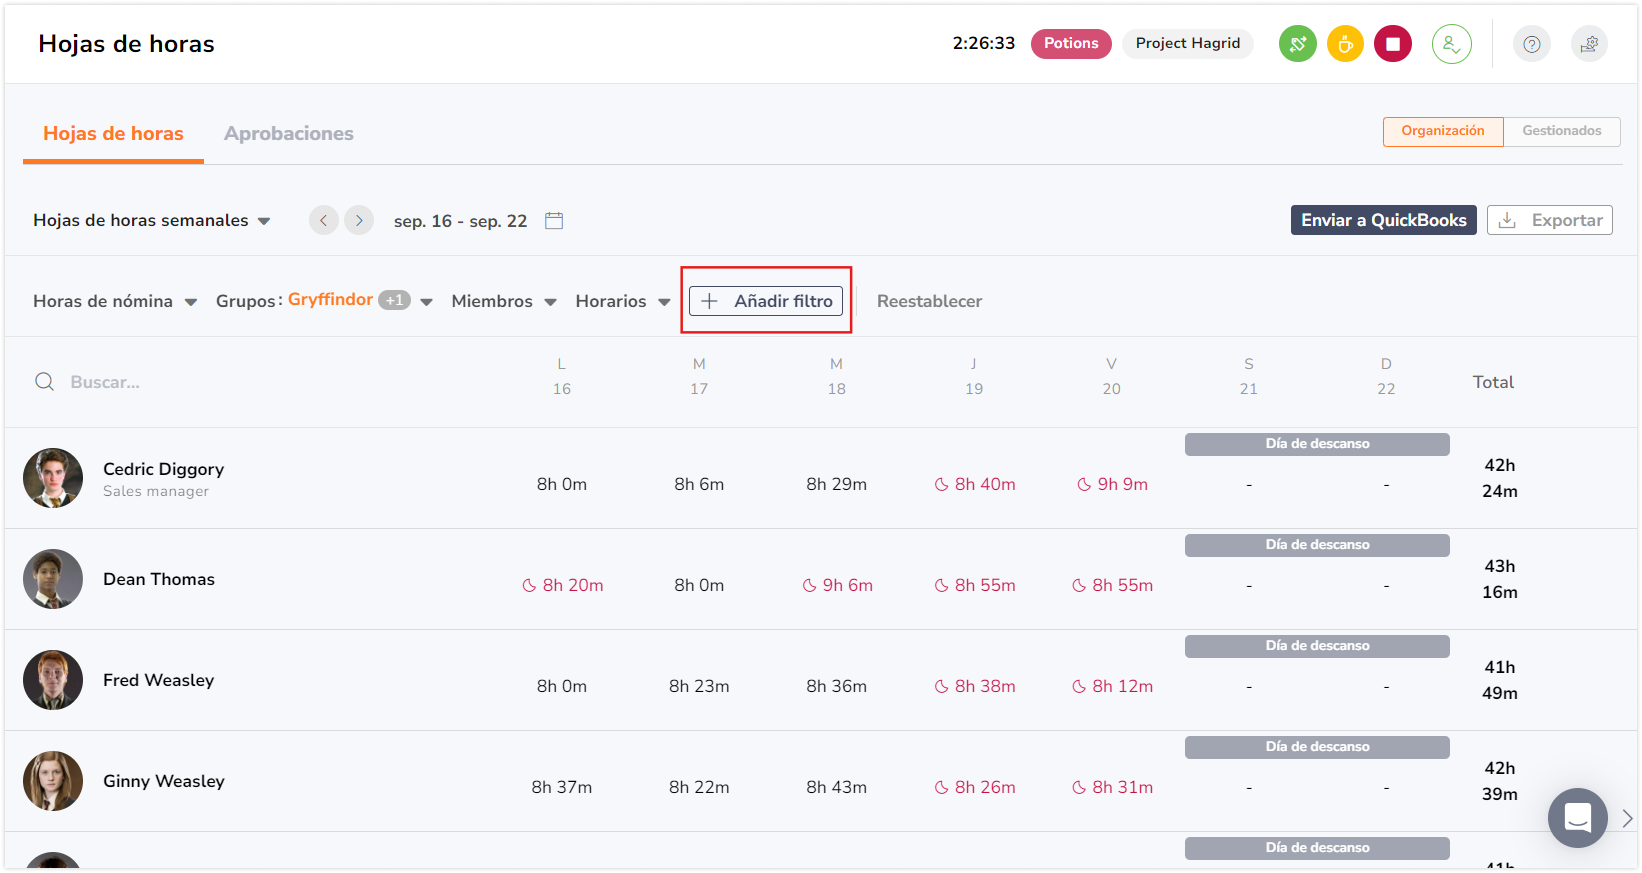Click the Total column header
Screen dimensions: 1642x873
pyautogui.click(x=1493, y=382)
